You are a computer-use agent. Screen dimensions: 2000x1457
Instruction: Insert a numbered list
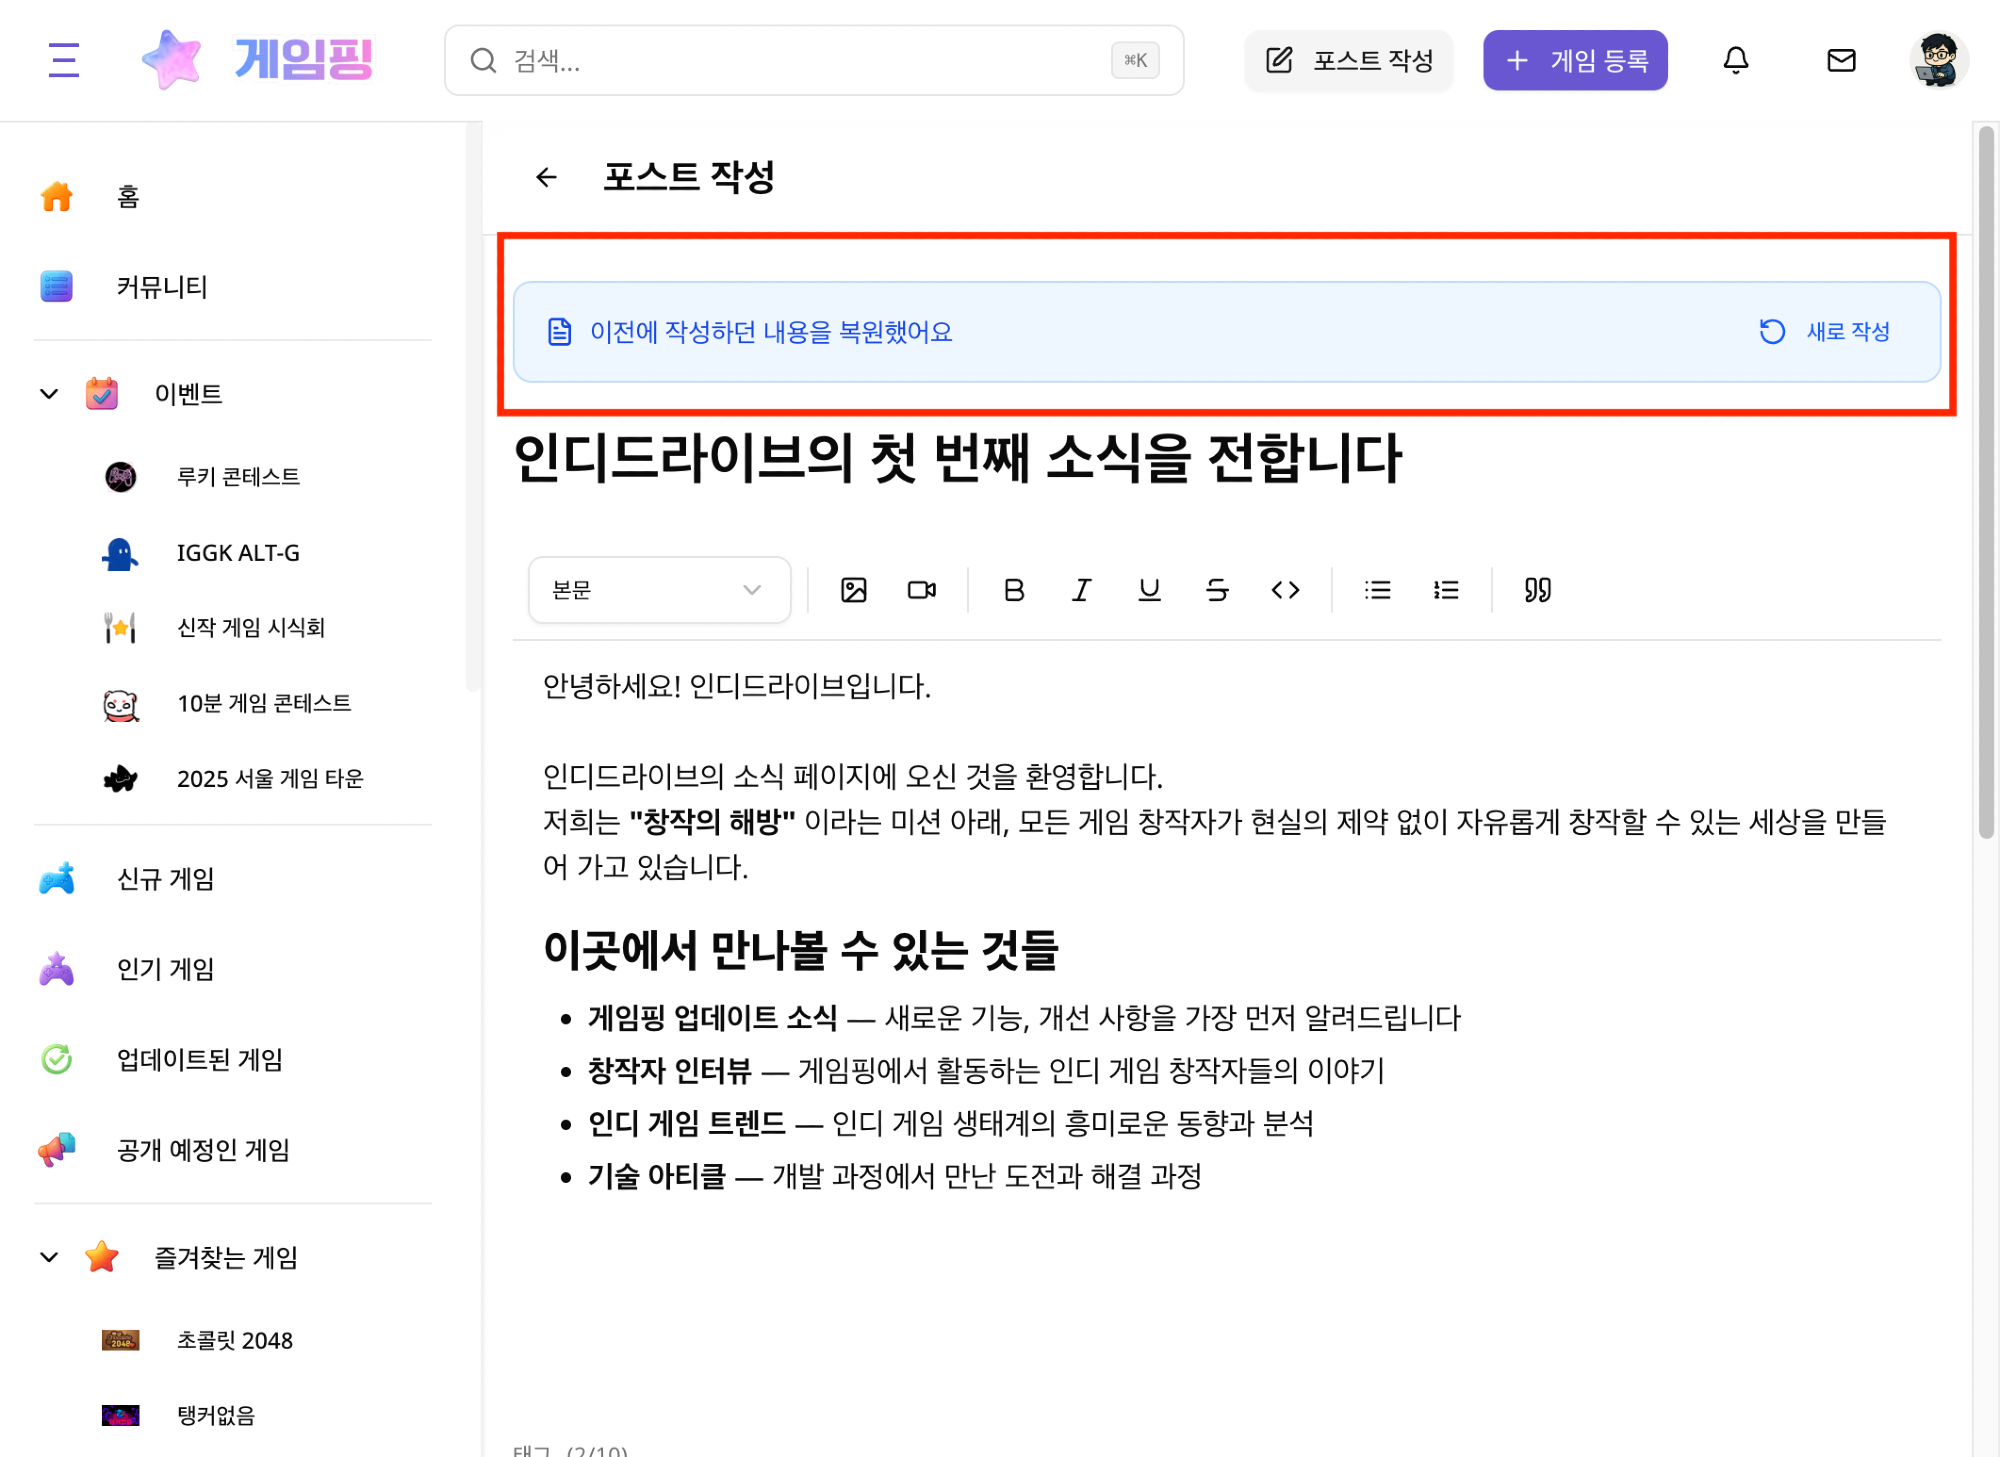[x=1445, y=590]
